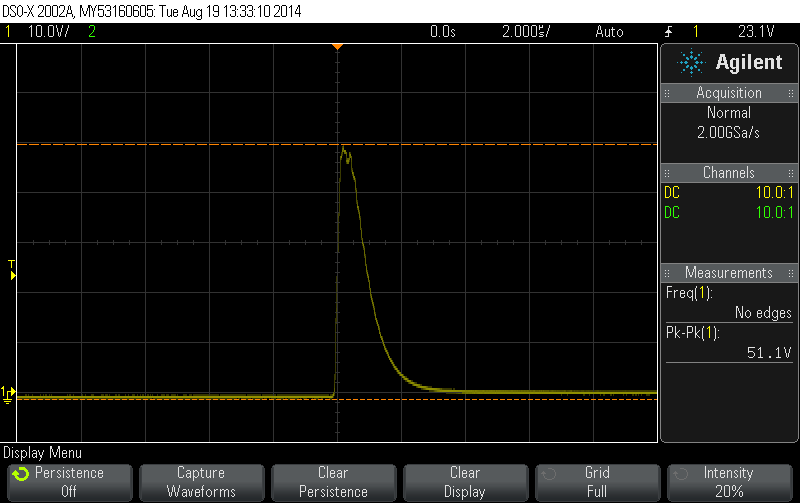Screen dimensions: 800x503
Task: Click the green persistence rotate icon
Action: click(21, 474)
